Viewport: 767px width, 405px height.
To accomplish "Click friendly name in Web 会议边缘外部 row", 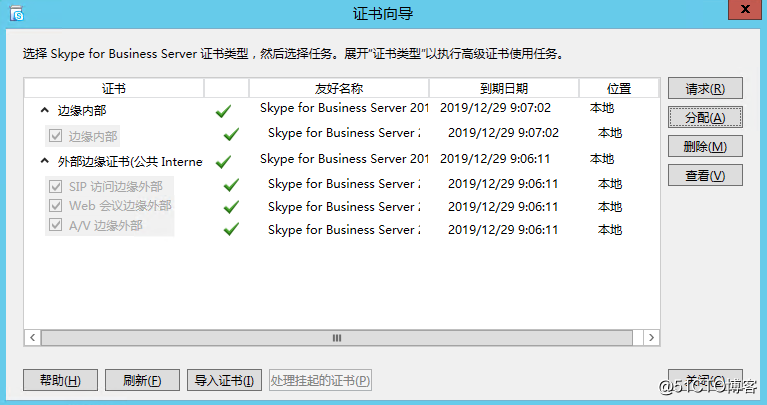I will pos(344,206).
